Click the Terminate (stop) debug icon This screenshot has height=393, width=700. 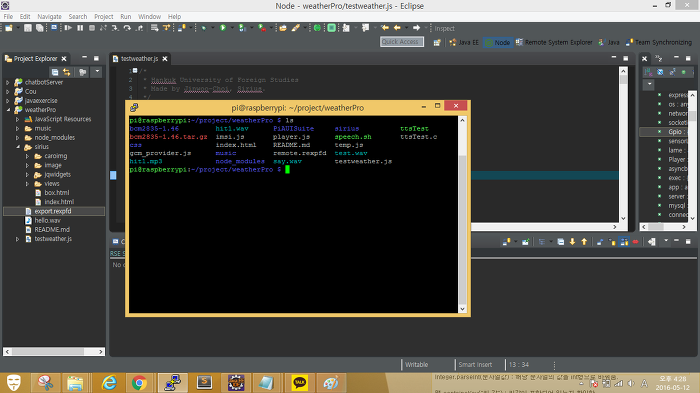point(92,28)
